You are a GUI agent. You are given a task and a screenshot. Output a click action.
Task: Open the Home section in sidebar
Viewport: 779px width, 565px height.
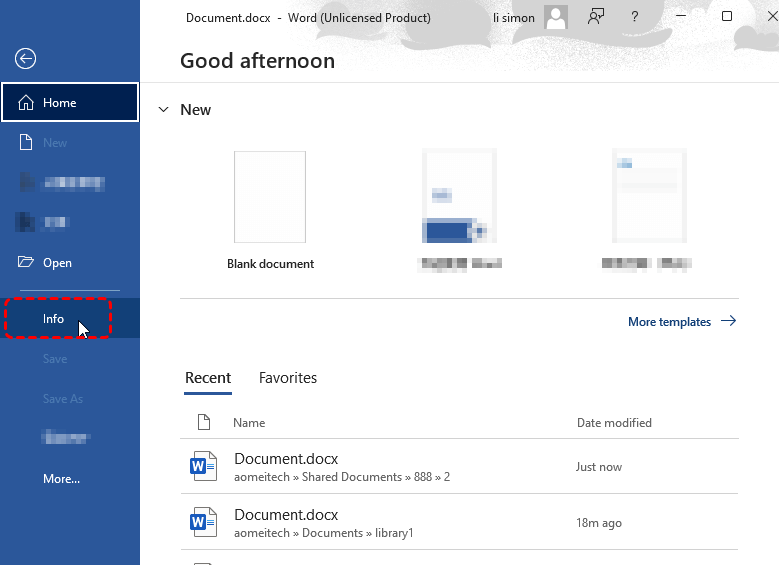[x=70, y=102]
